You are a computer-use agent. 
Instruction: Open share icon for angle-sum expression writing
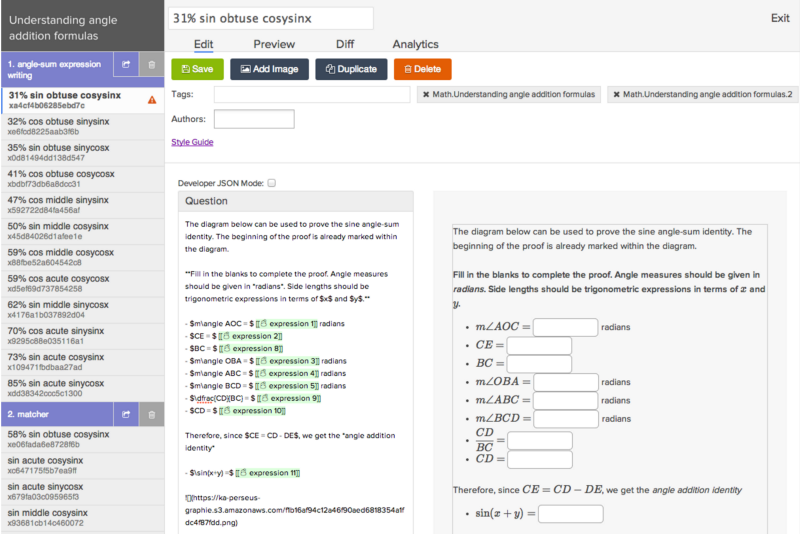point(126,65)
